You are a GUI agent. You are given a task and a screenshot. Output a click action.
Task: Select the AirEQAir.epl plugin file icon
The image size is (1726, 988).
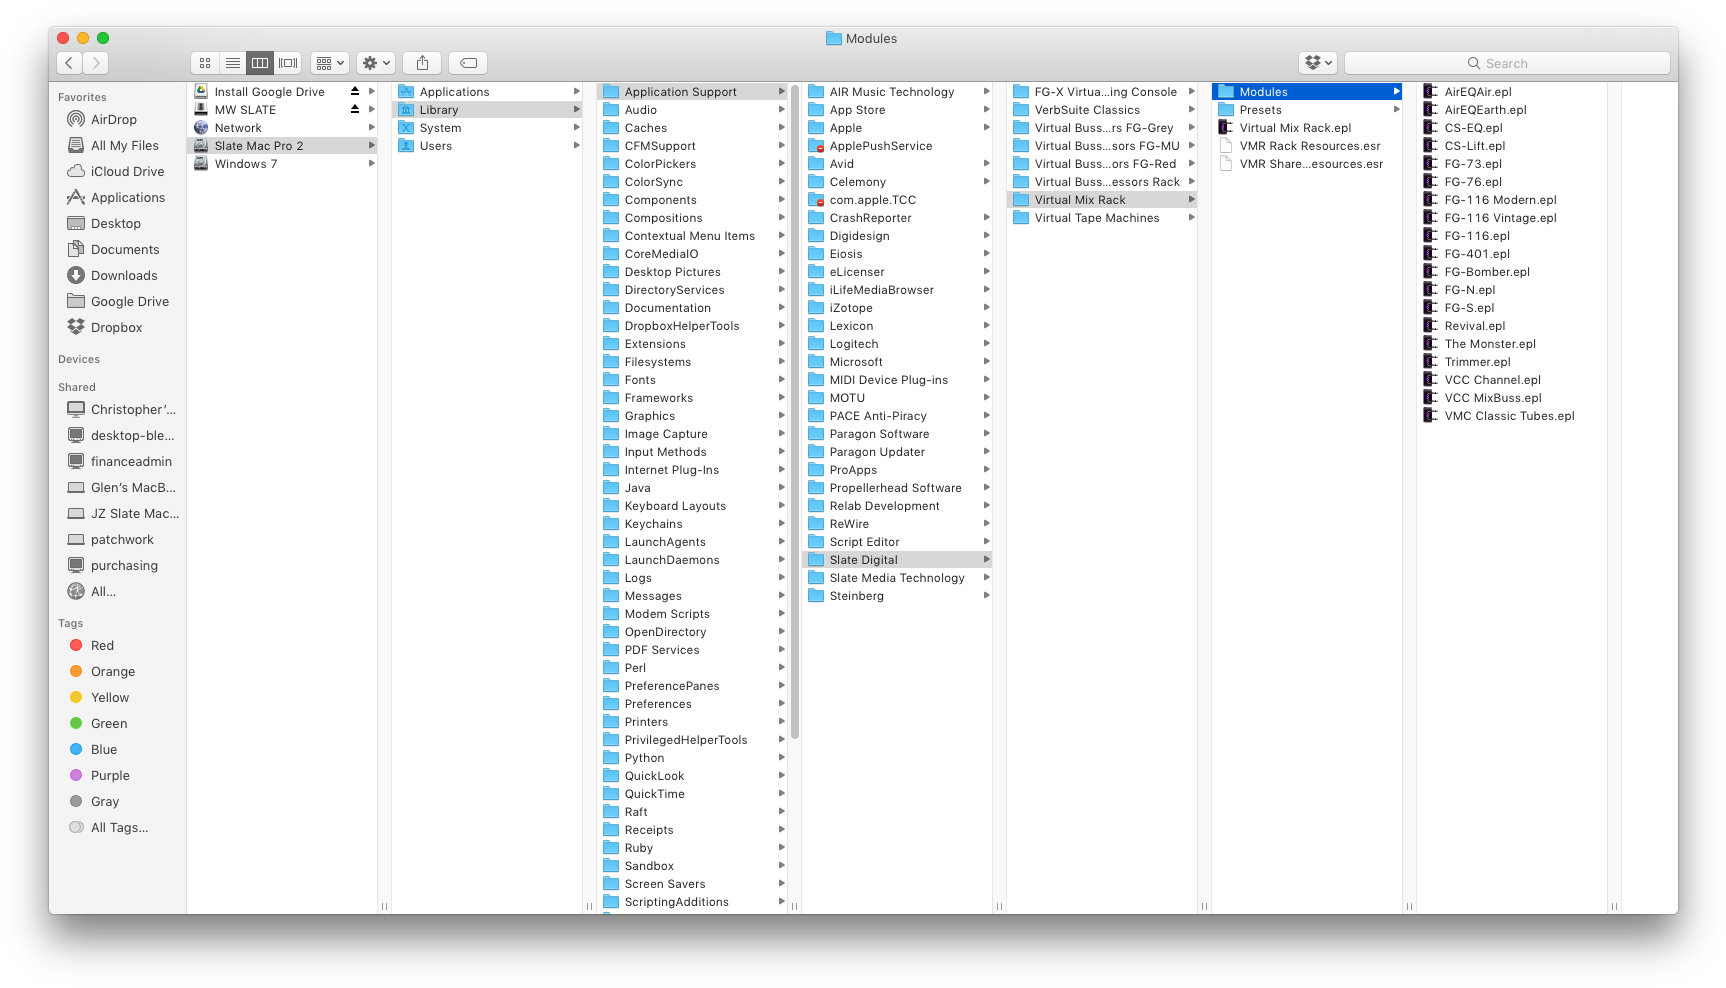1431,91
